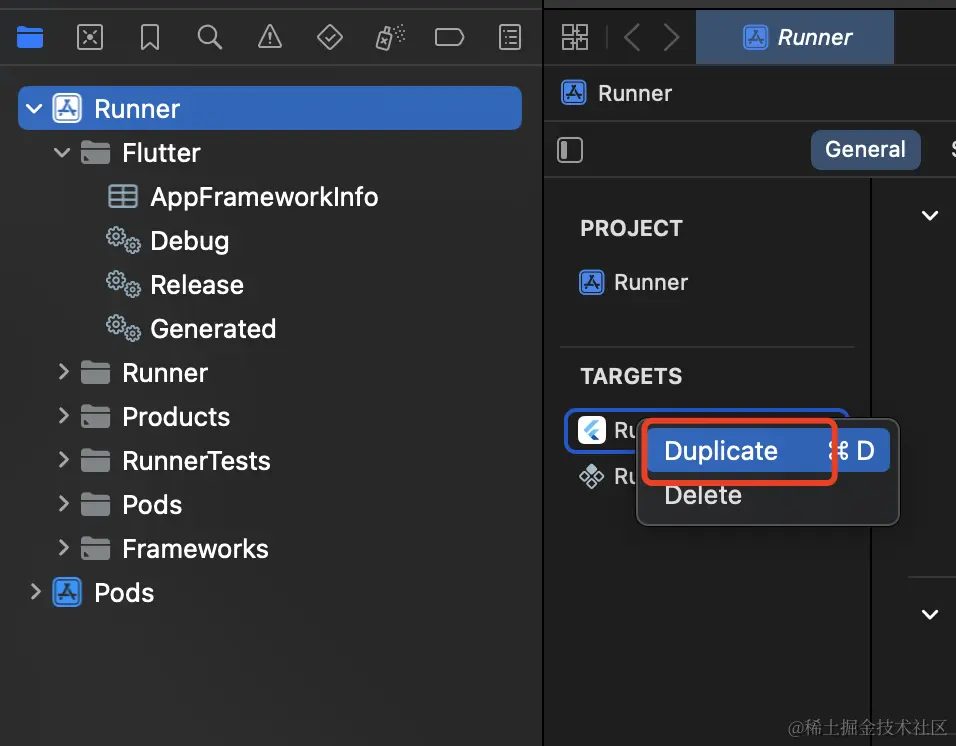
Task: Expand the Frameworks folder
Action: click(63, 548)
